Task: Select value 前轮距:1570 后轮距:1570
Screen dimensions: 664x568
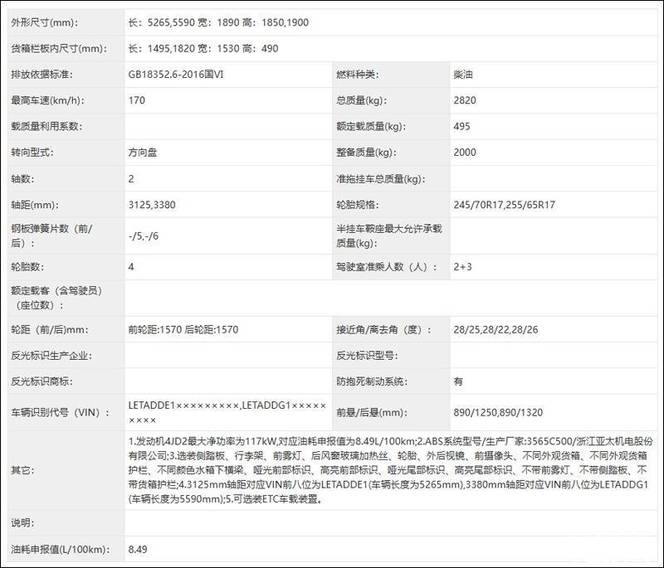Action: pyautogui.click(x=183, y=330)
